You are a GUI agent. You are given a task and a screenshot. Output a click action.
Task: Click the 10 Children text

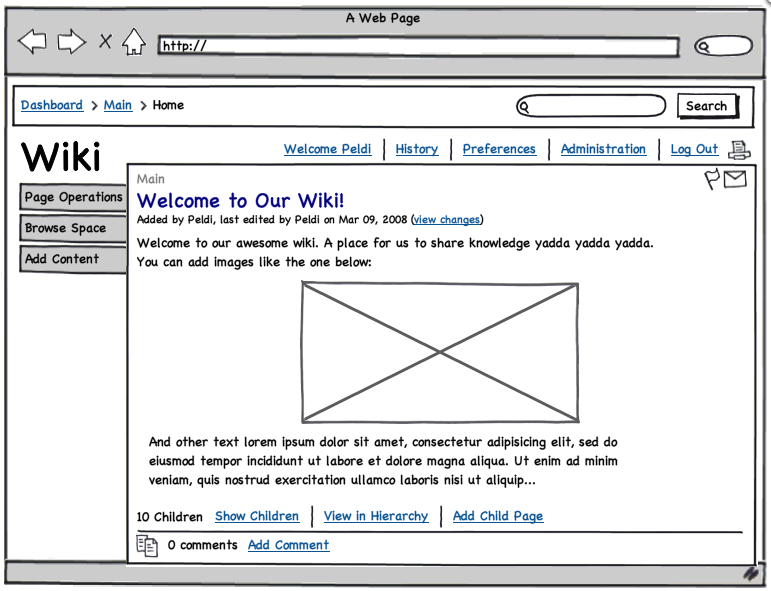click(170, 517)
